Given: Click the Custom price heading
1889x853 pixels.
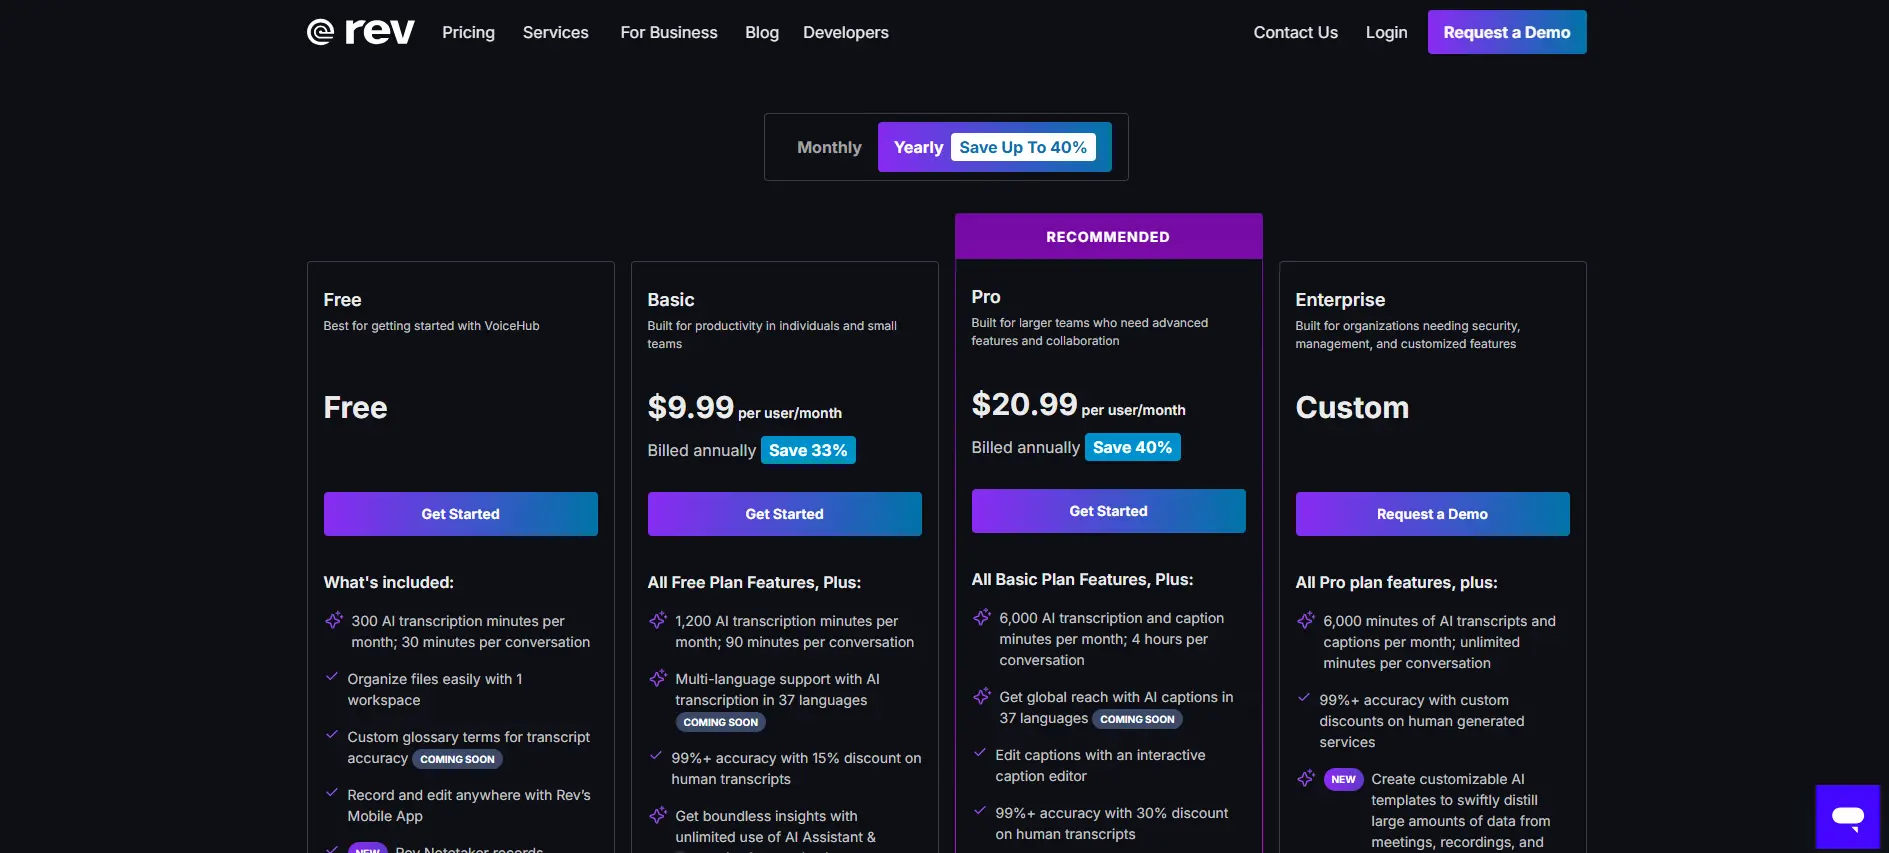Looking at the screenshot, I should [1352, 407].
